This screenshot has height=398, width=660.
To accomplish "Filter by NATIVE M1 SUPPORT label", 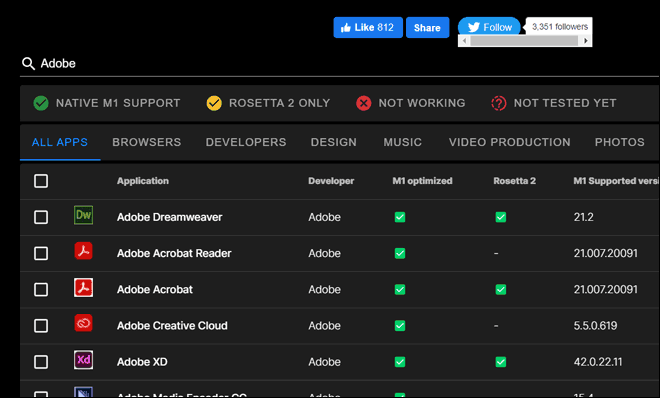I will (118, 103).
